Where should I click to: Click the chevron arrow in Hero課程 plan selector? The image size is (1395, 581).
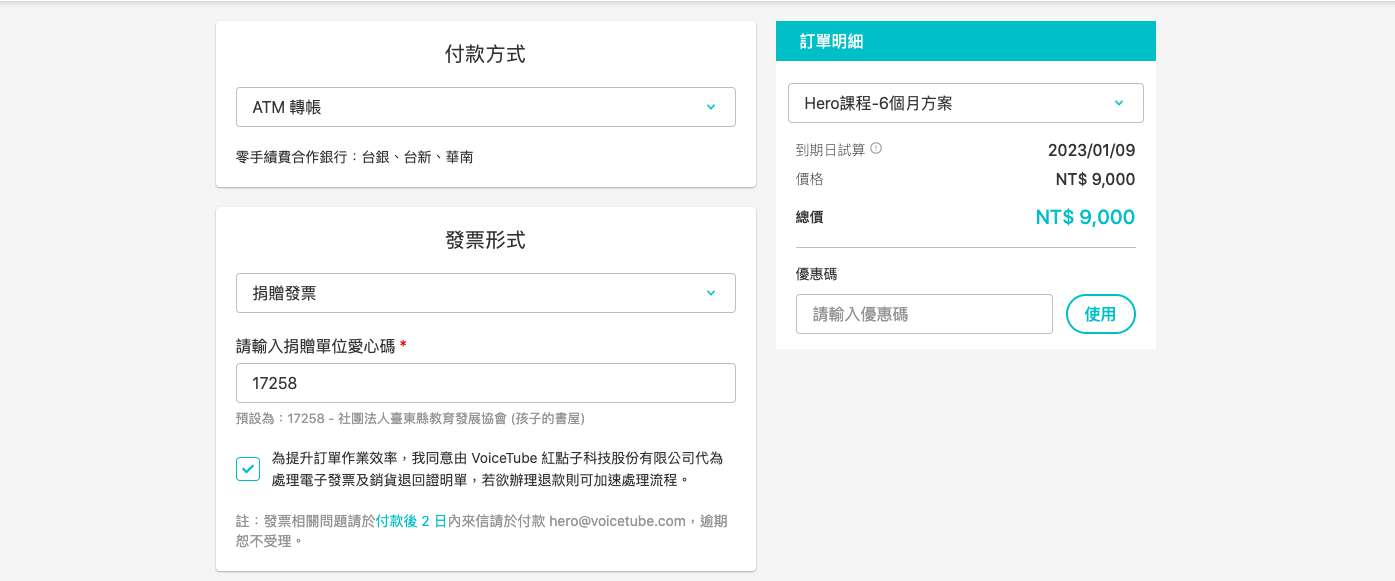click(x=1118, y=103)
